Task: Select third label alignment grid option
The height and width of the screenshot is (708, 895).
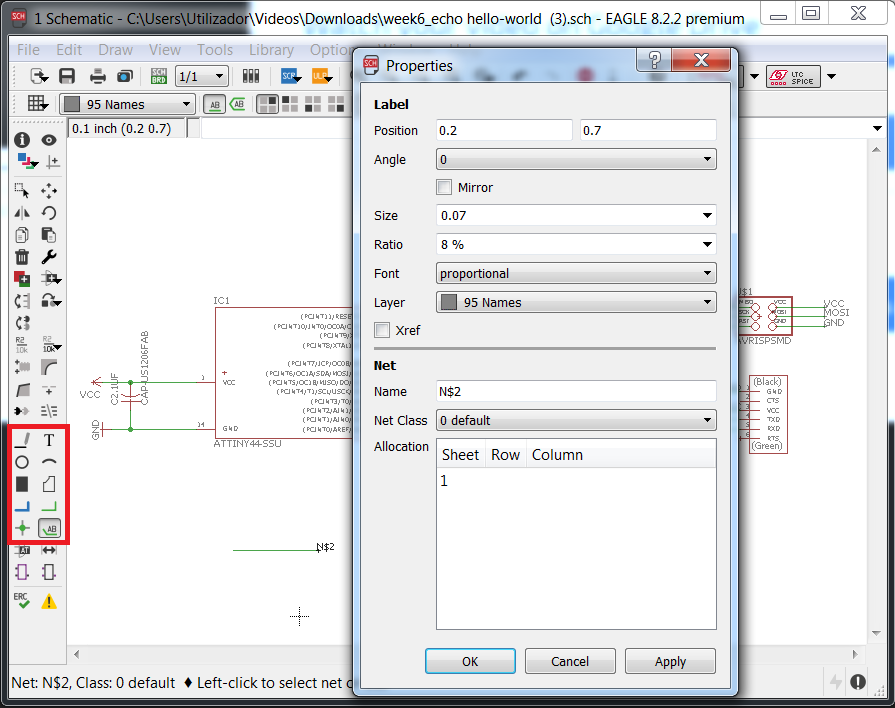Action: tap(313, 104)
